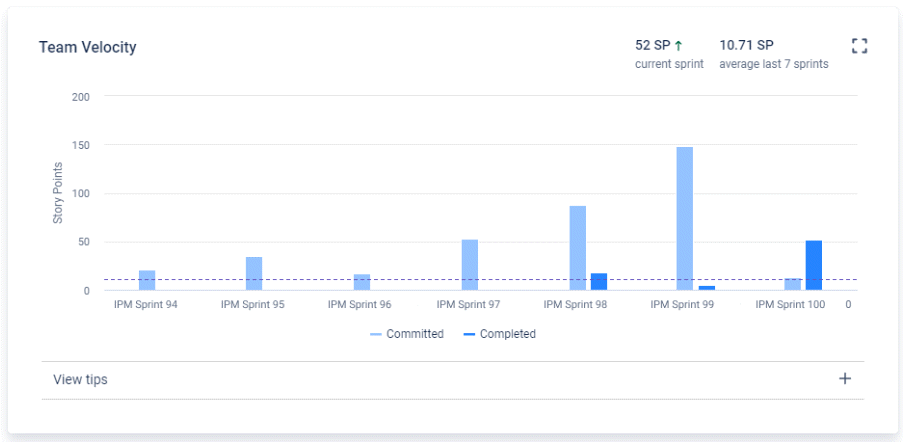The width and height of the screenshot is (903, 442).
Task: Click the Team Velocity title
Action: pos(87,47)
